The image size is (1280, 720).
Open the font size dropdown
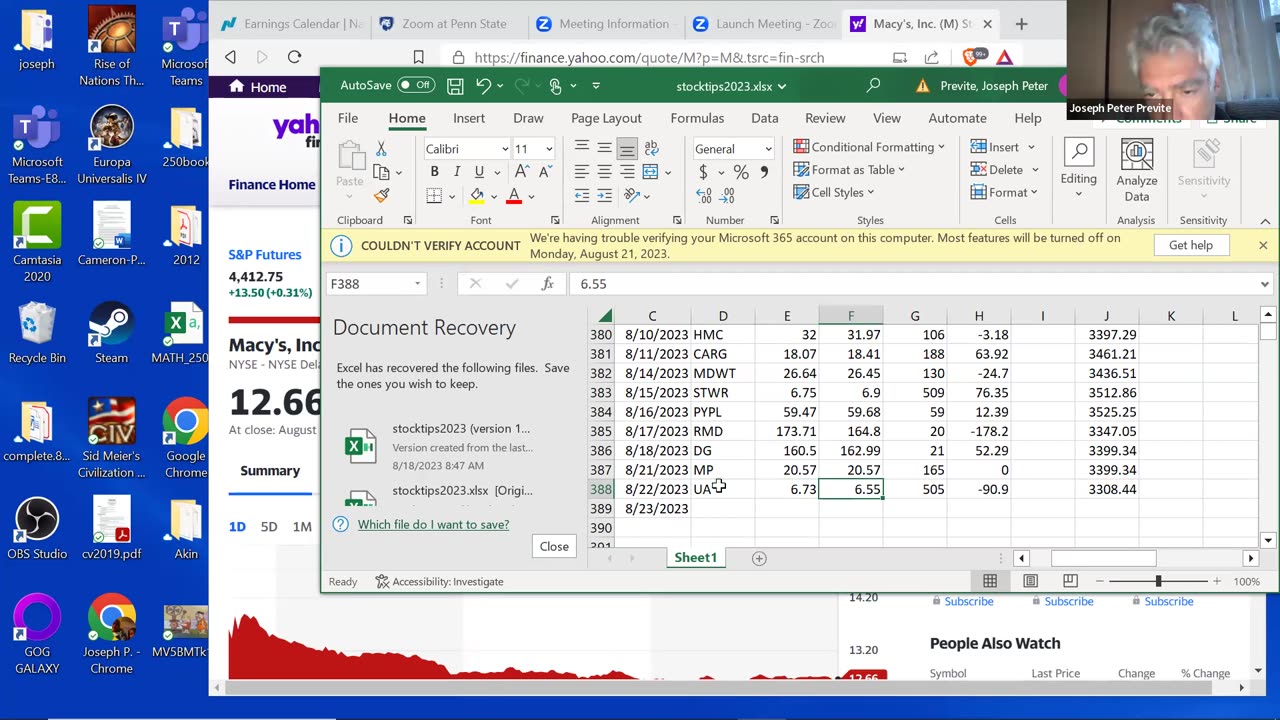point(549,149)
